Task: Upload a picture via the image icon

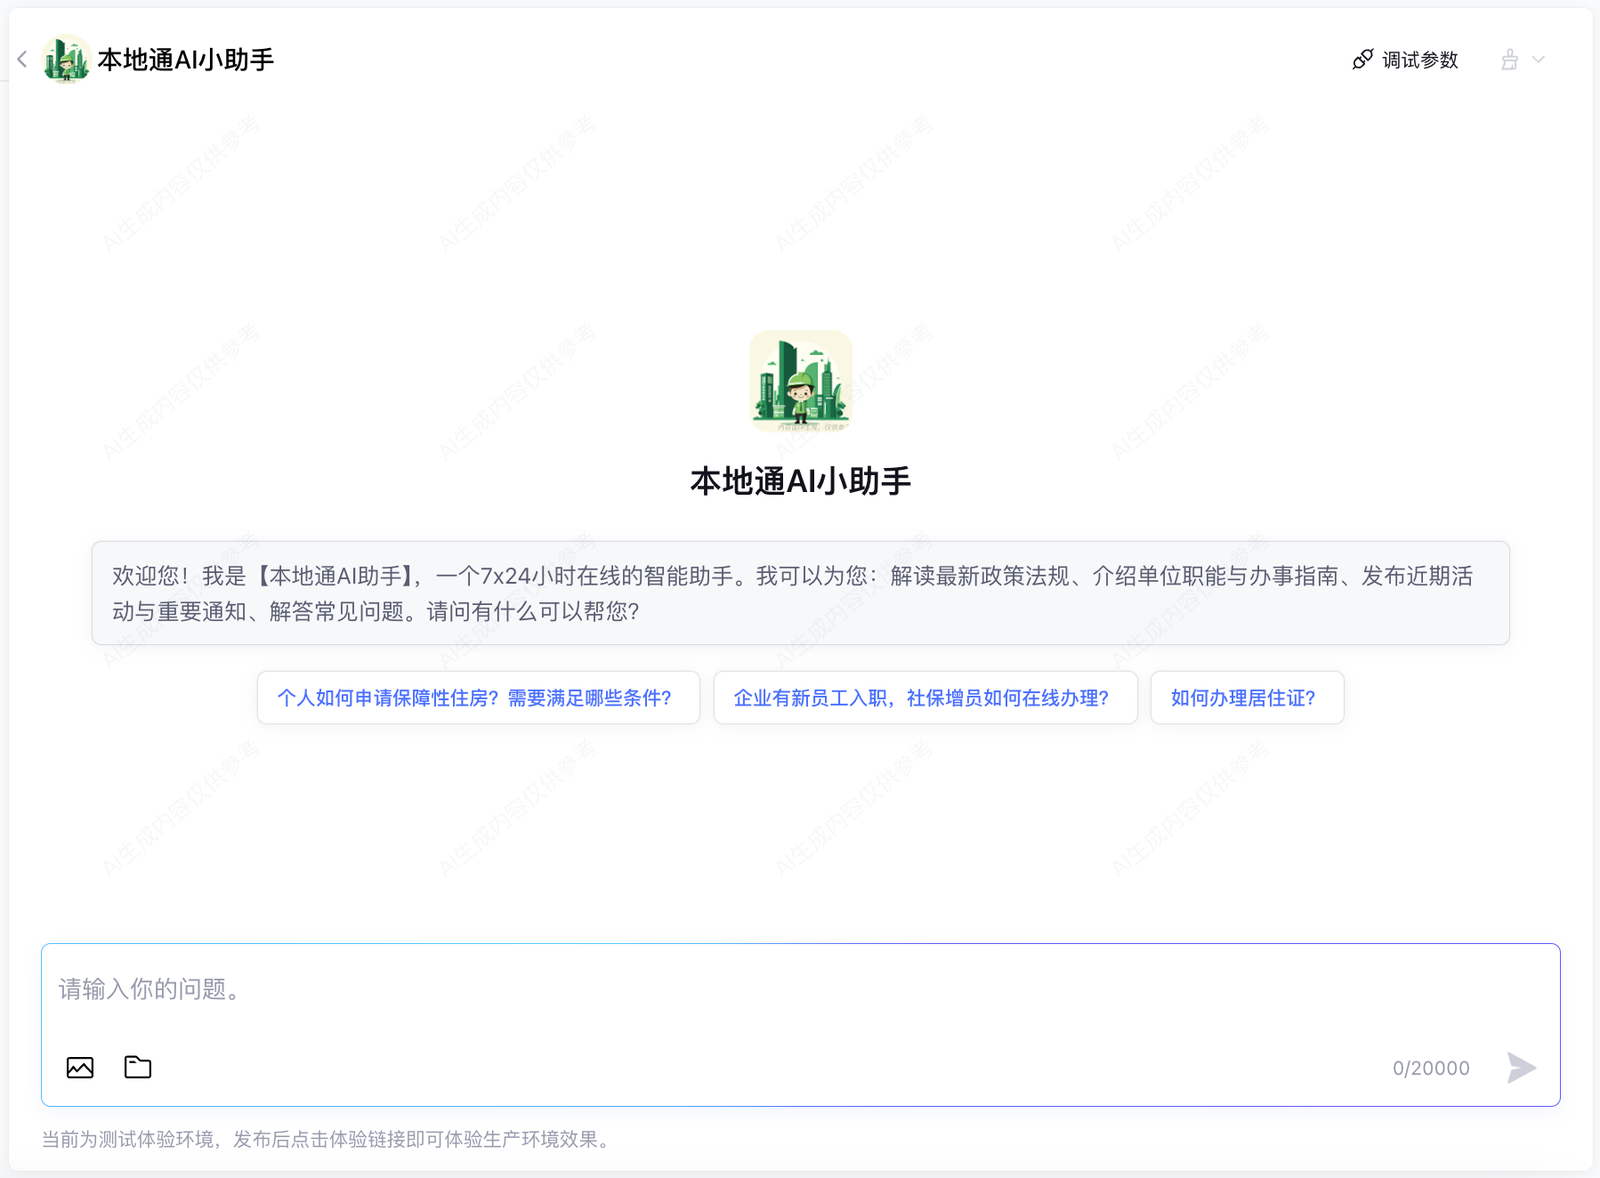Action: pyautogui.click(x=80, y=1067)
